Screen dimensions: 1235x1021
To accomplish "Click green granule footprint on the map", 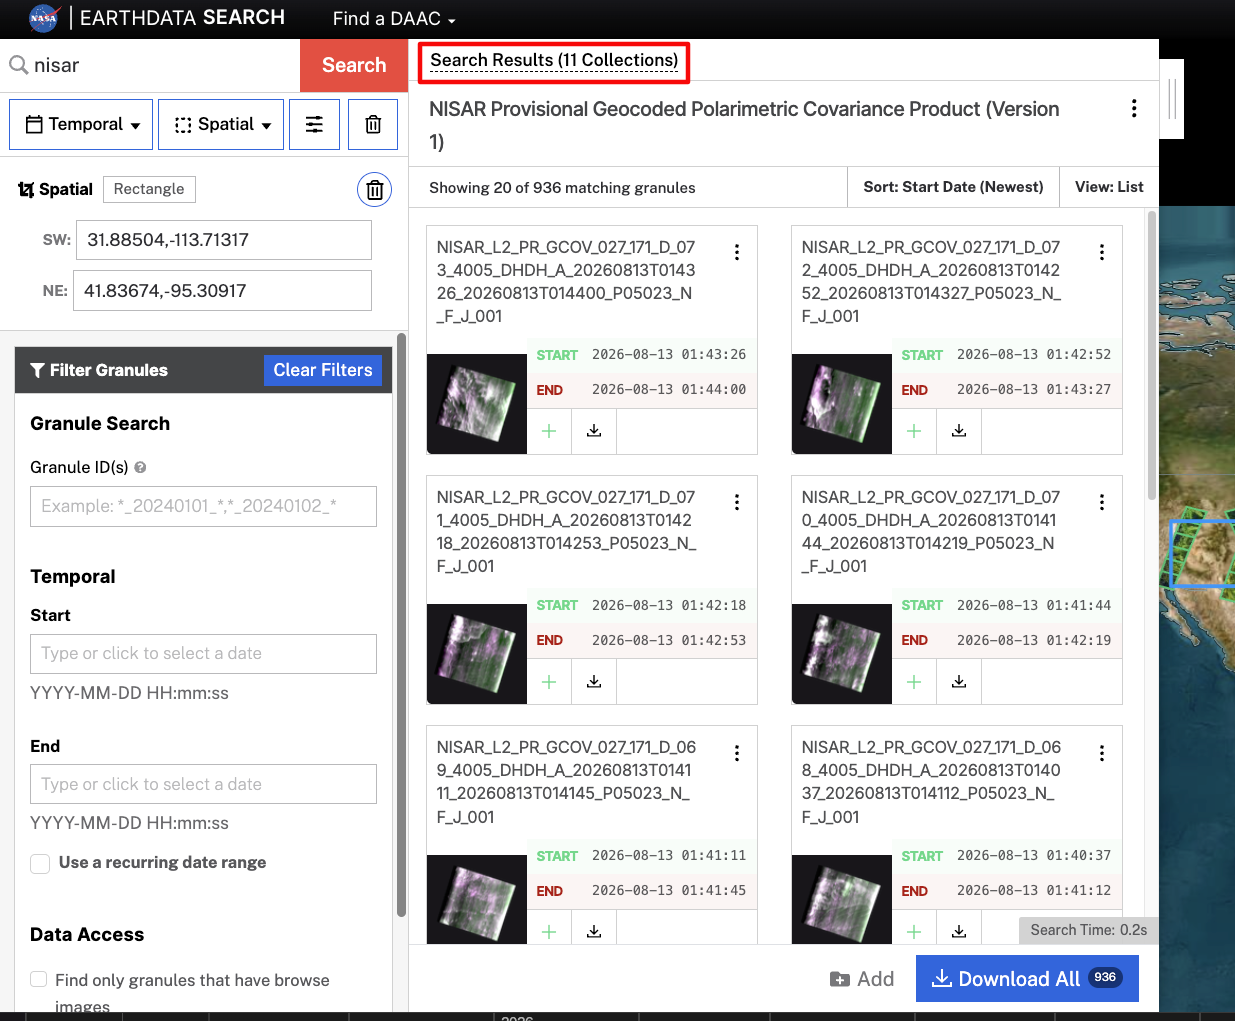I will point(1186,551).
